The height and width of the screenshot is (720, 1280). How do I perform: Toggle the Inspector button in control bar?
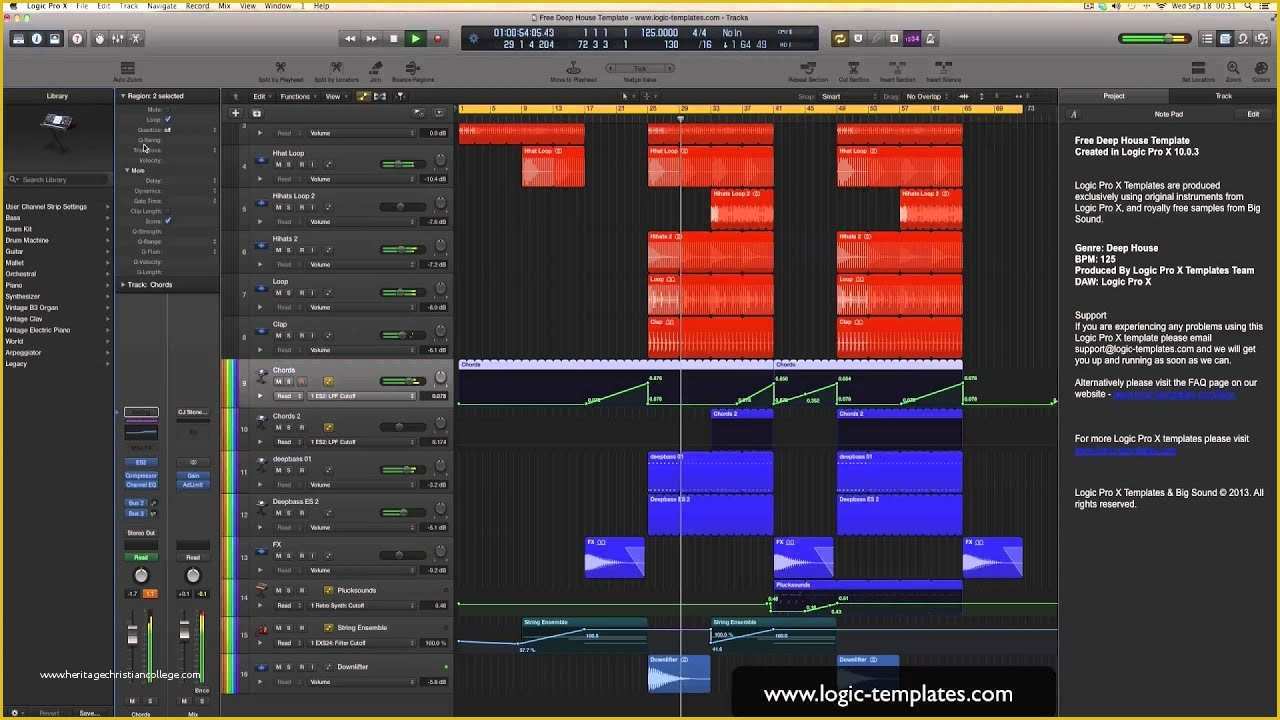pos(37,39)
